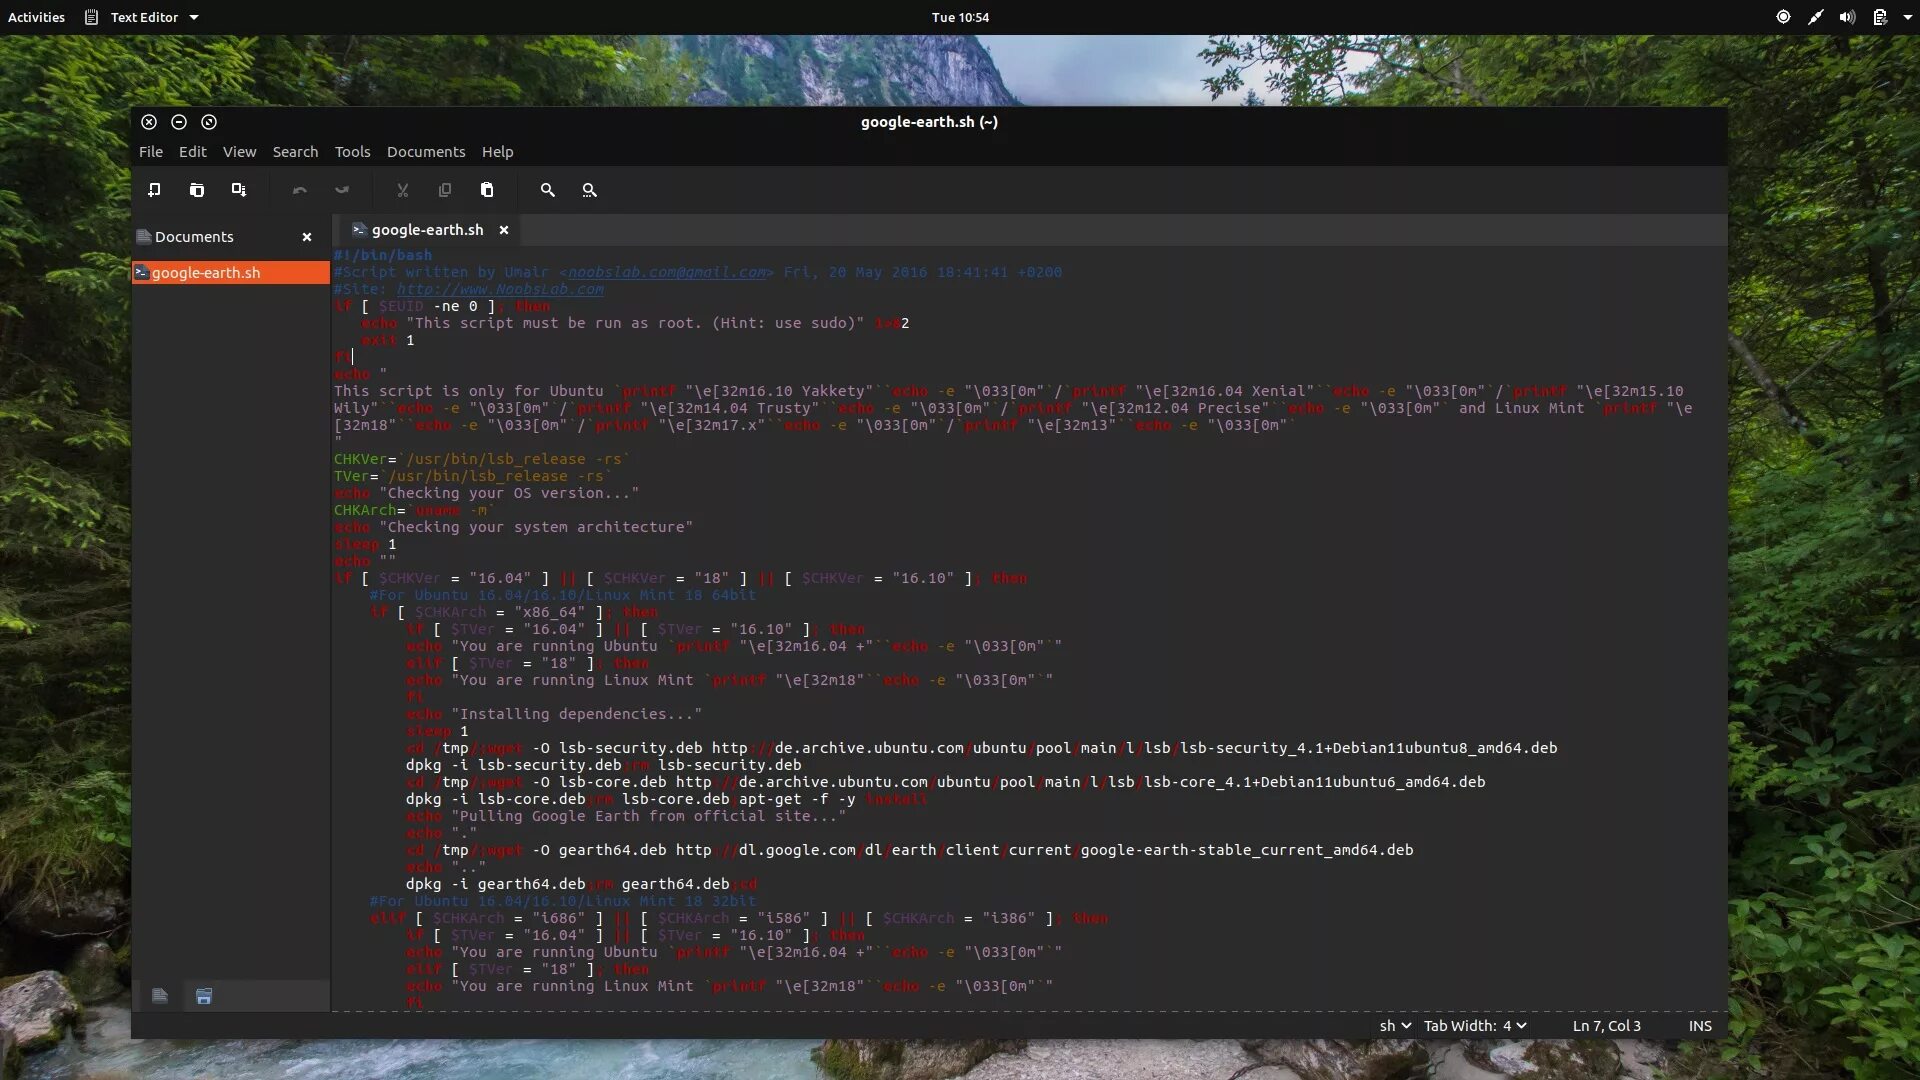Open the sh syntax language dropdown
Viewport: 1920px width, 1080px height.
point(1395,1026)
